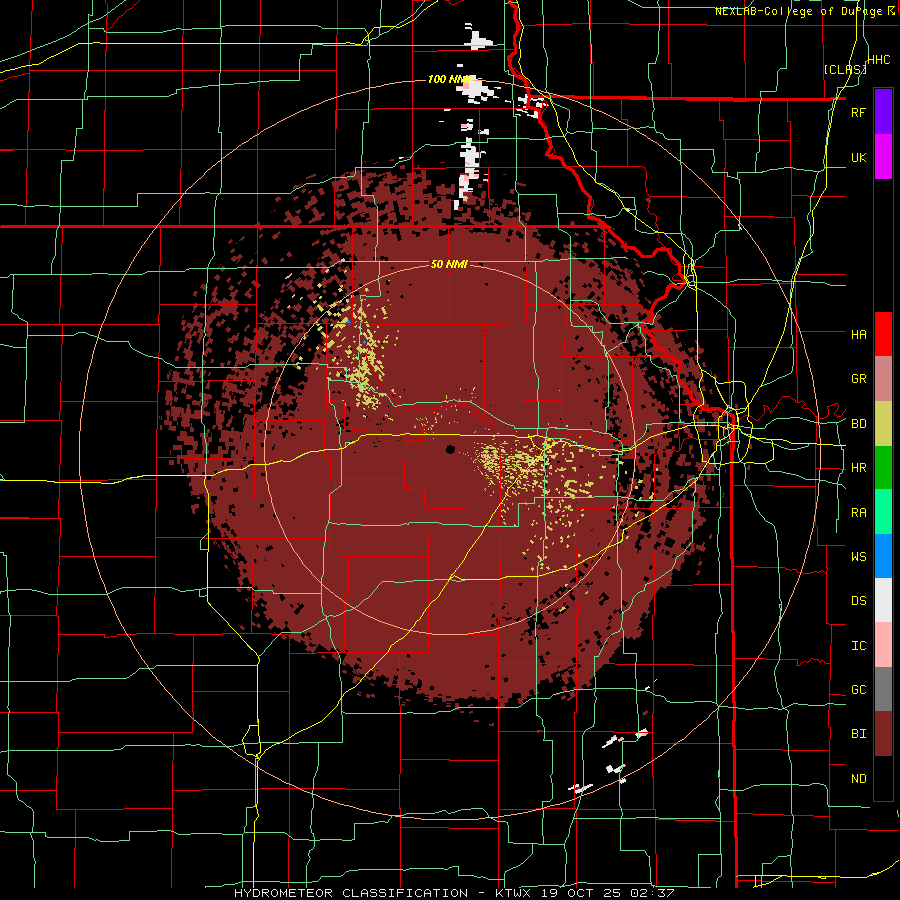The width and height of the screenshot is (900, 900).
Task: Click the dark green HR legend swatch
Action: point(883,467)
